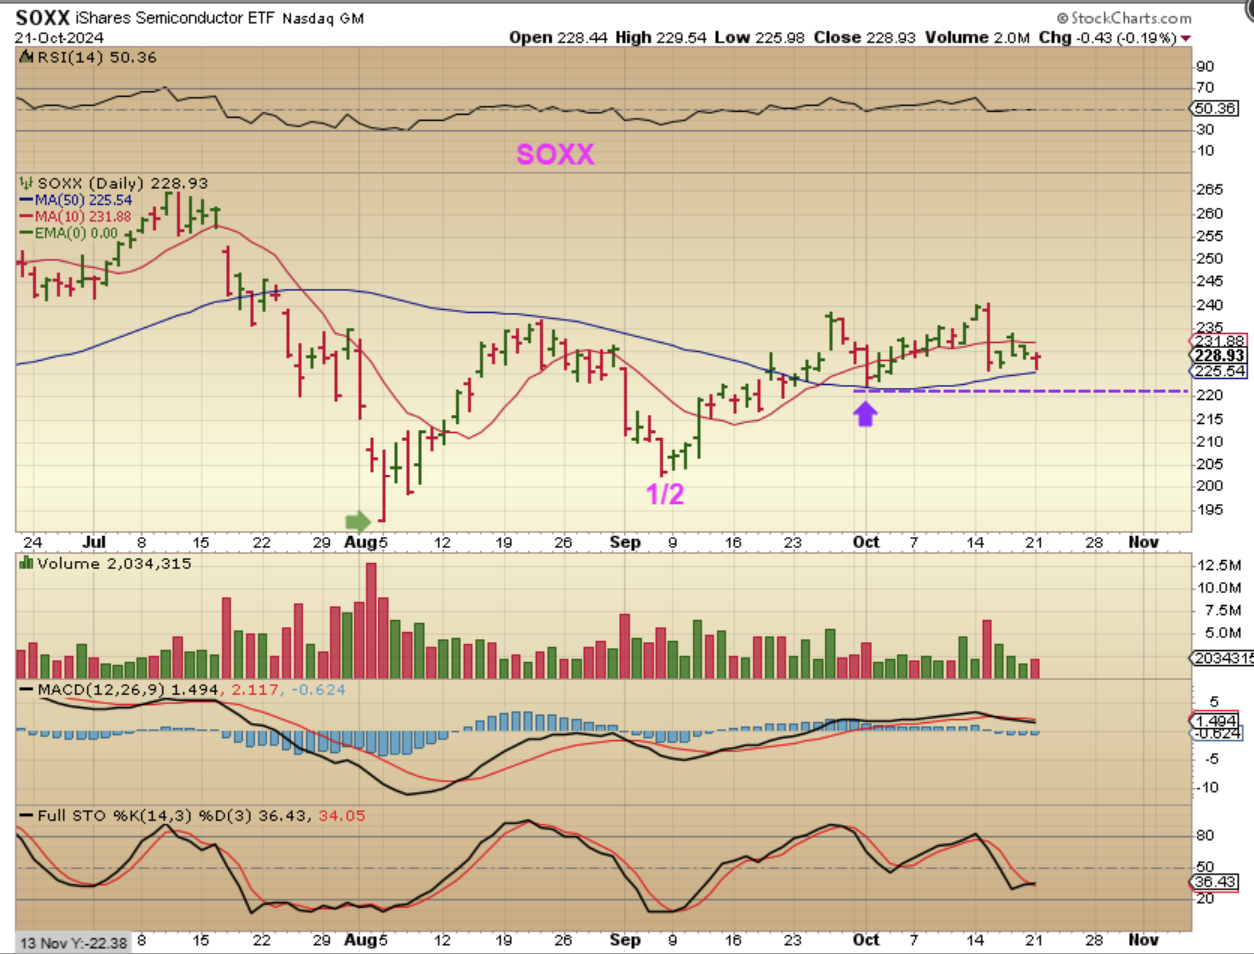This screenshot has width=1254, height=954.
Task: Click the 225.54 price tag on the right axis
Action: [x=1220, y=371]
